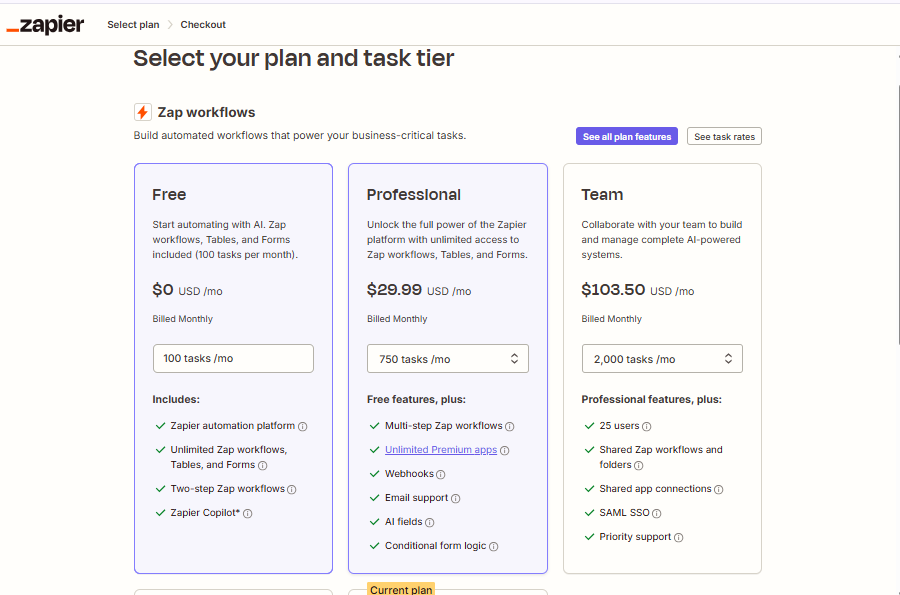Go to Checkout breadcrumb step
The height and width of the screenshot is (595, 900).
click(203, 25)
